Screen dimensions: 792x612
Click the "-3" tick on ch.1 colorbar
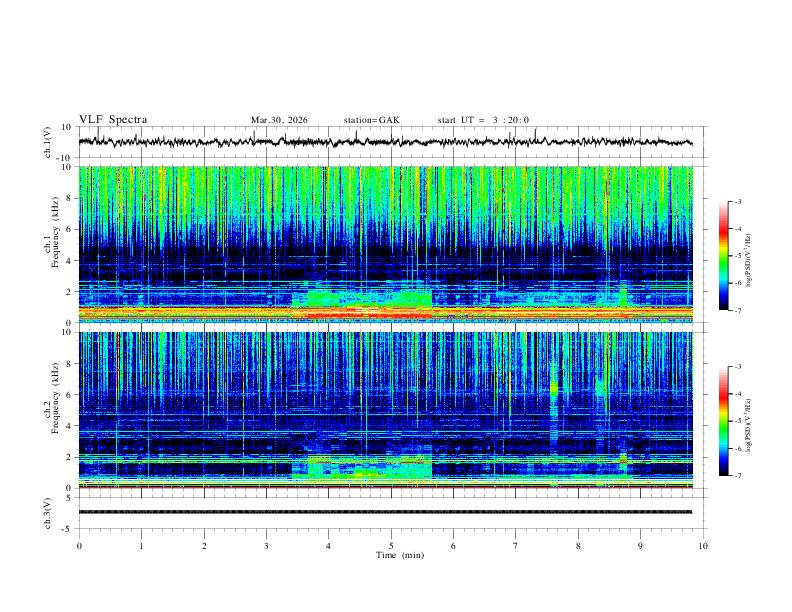coord(737,201)
